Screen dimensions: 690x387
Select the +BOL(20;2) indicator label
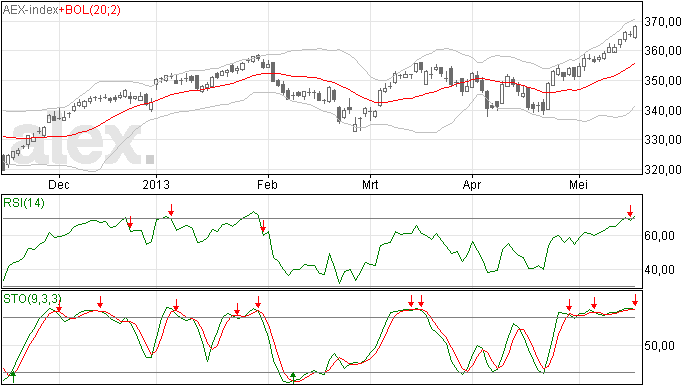point(89,10)
